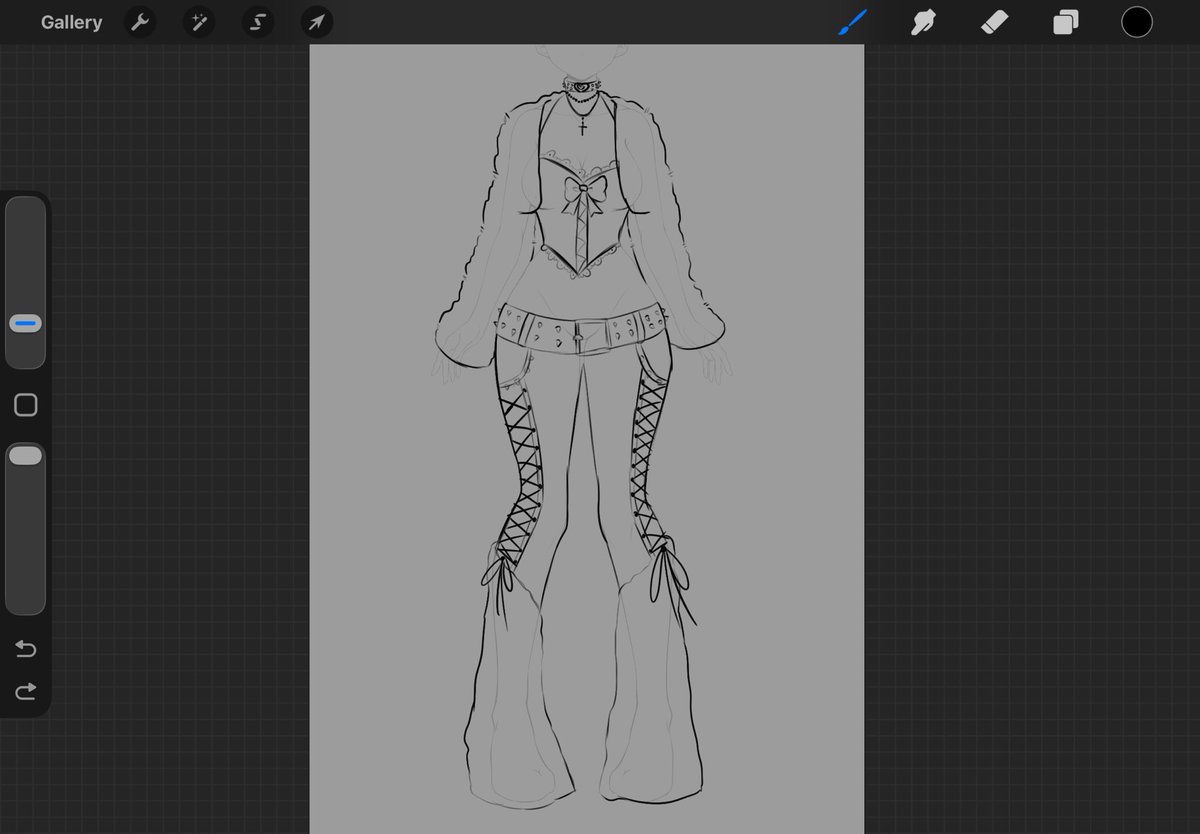
Task: Undo the last stroke
Action: [26, 650]
